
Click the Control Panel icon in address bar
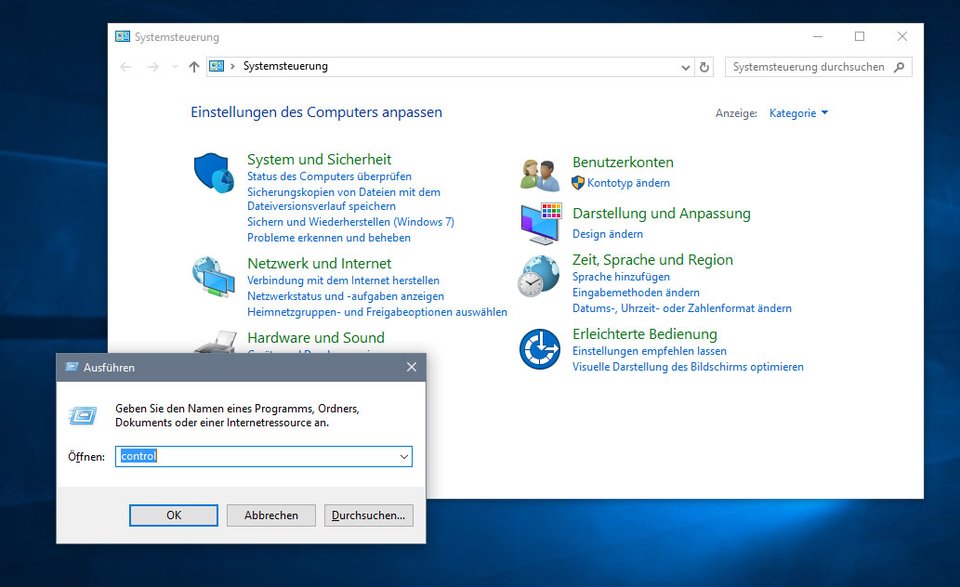(x=216, y=66)
